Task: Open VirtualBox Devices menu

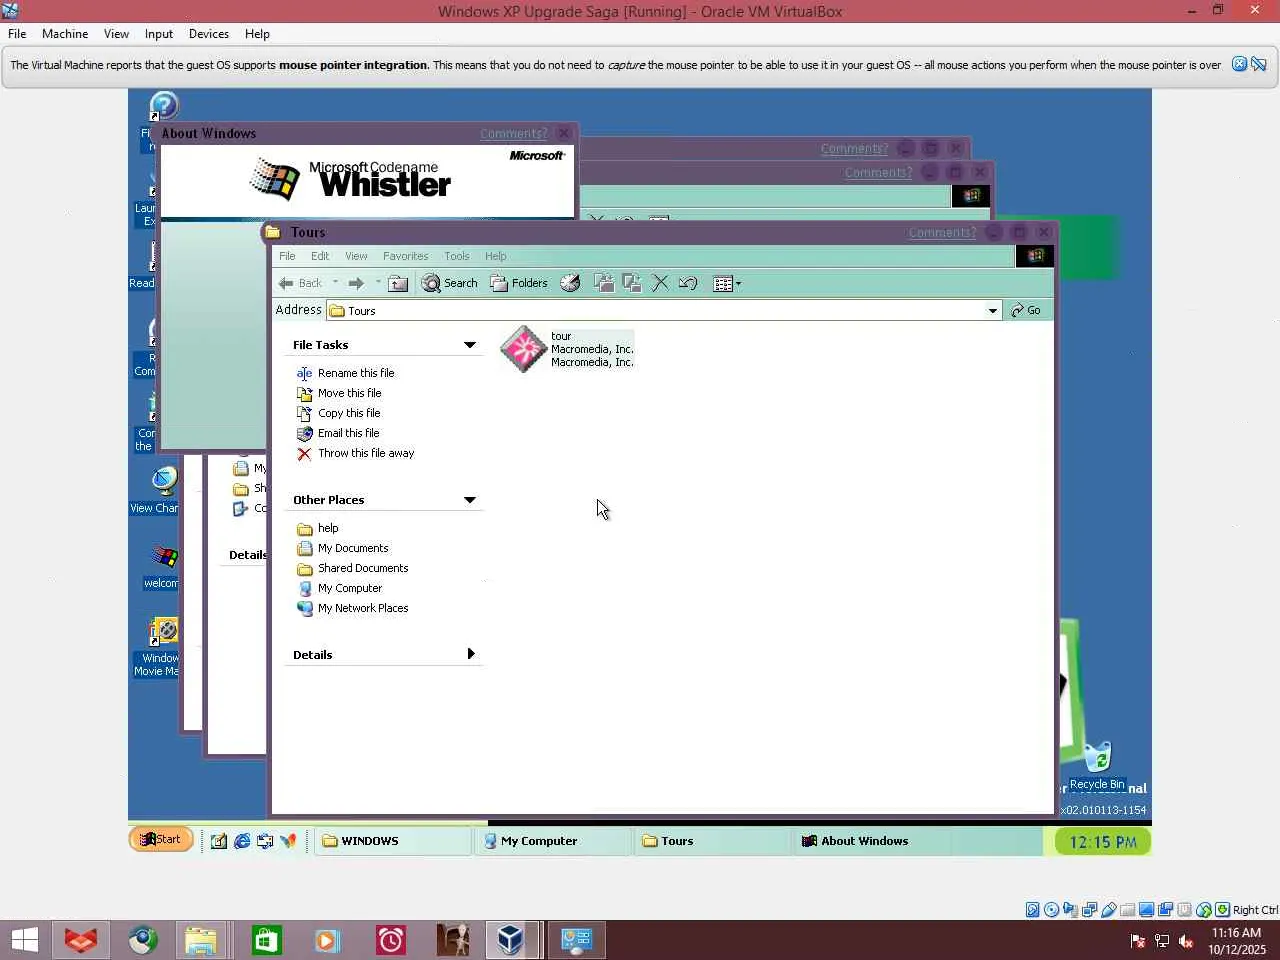Action: tap(209, 34)
